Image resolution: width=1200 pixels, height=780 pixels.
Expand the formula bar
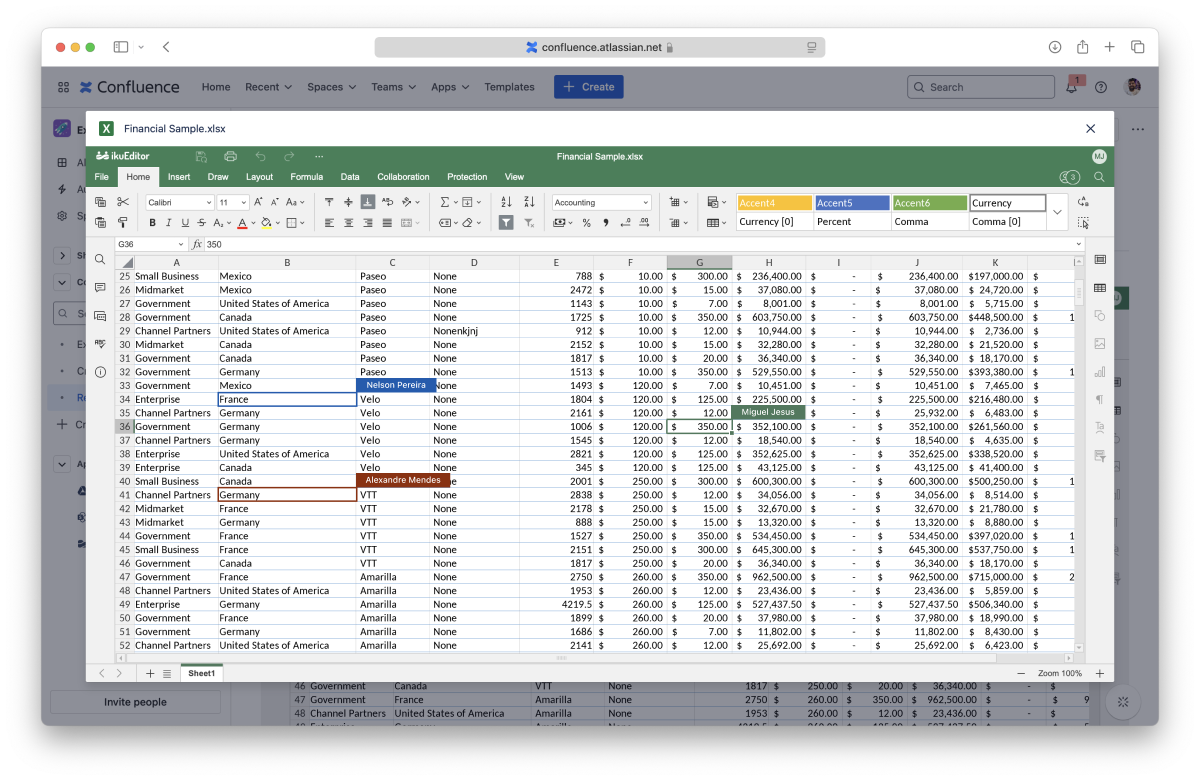pos(1079,244)
